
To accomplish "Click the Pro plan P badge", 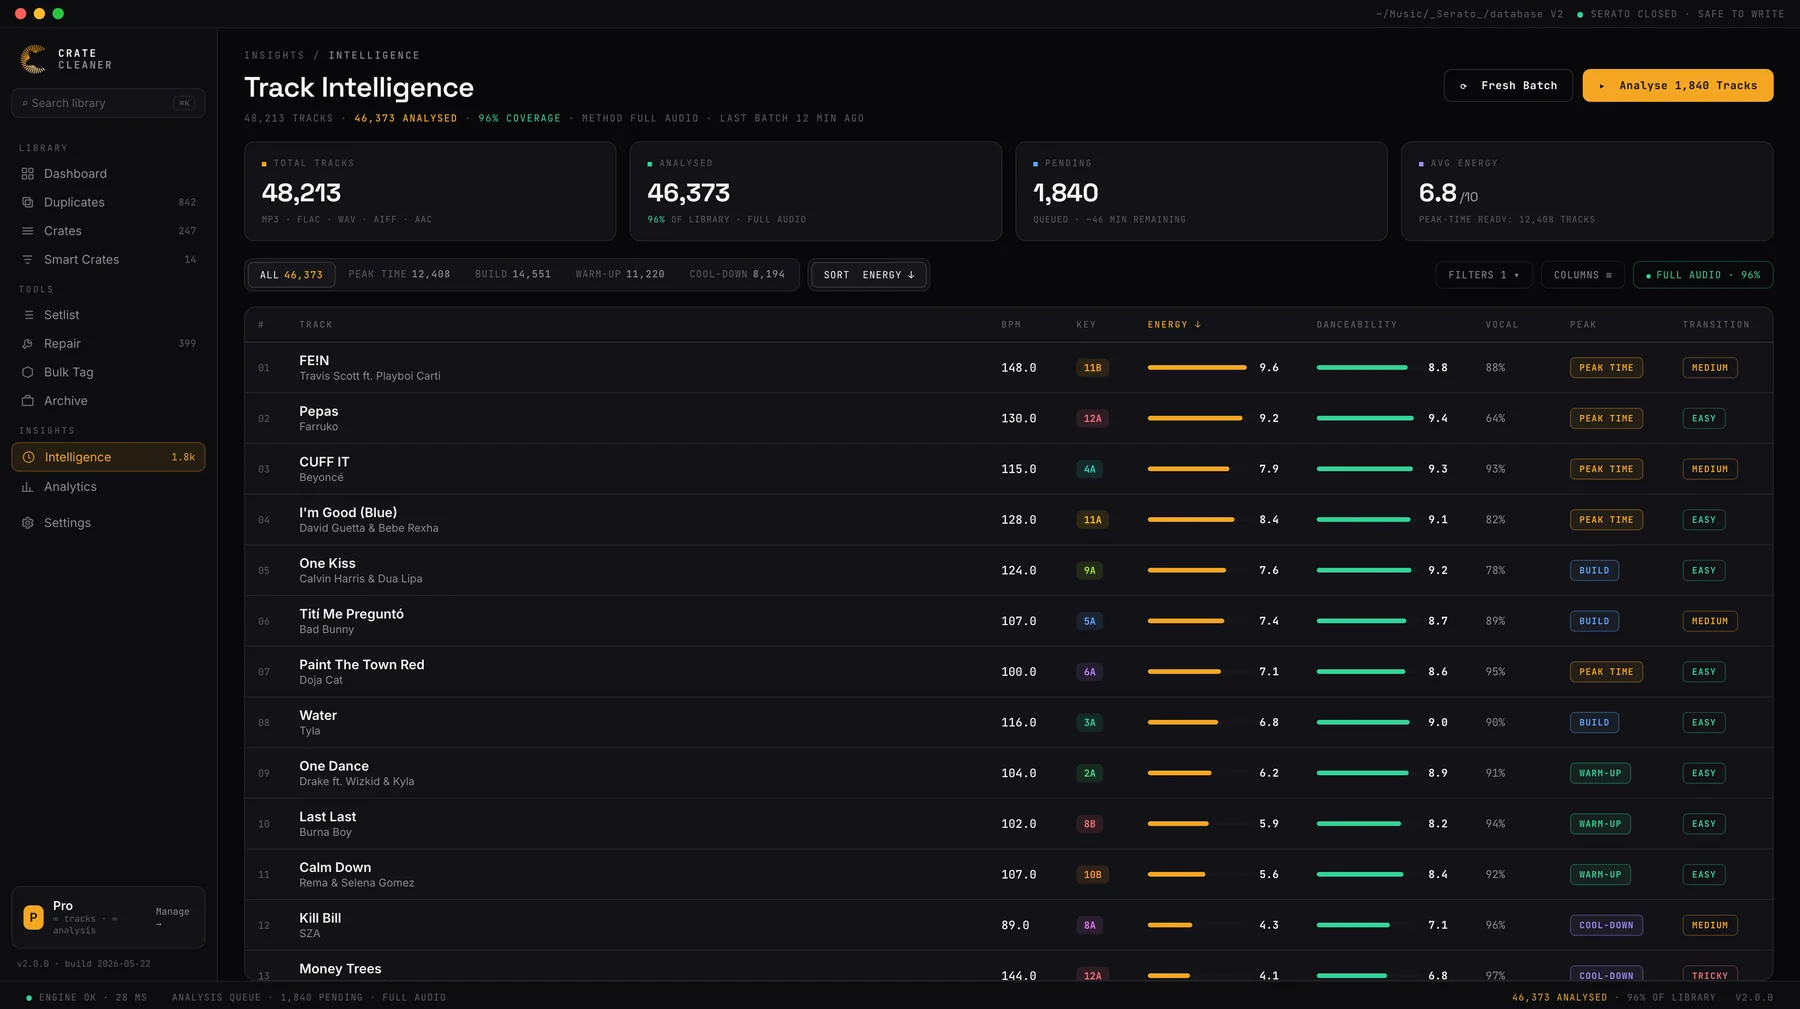I will (33, 917).
